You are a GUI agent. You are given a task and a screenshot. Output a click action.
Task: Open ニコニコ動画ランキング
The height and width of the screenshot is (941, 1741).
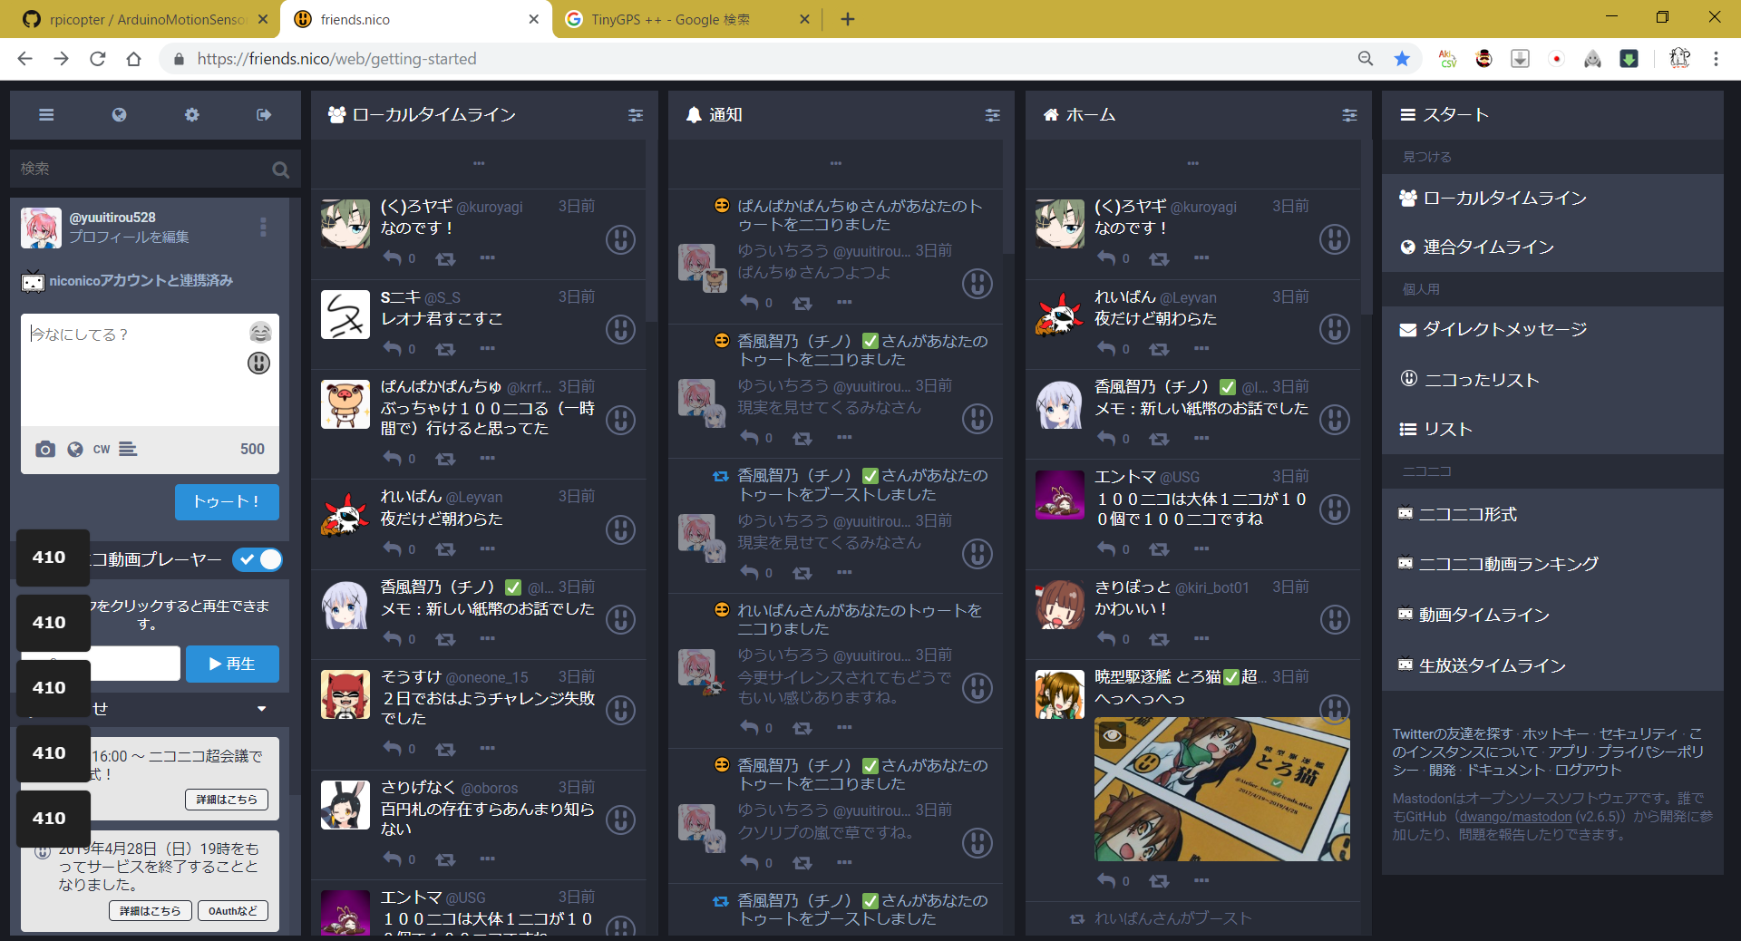(1552, 564)
